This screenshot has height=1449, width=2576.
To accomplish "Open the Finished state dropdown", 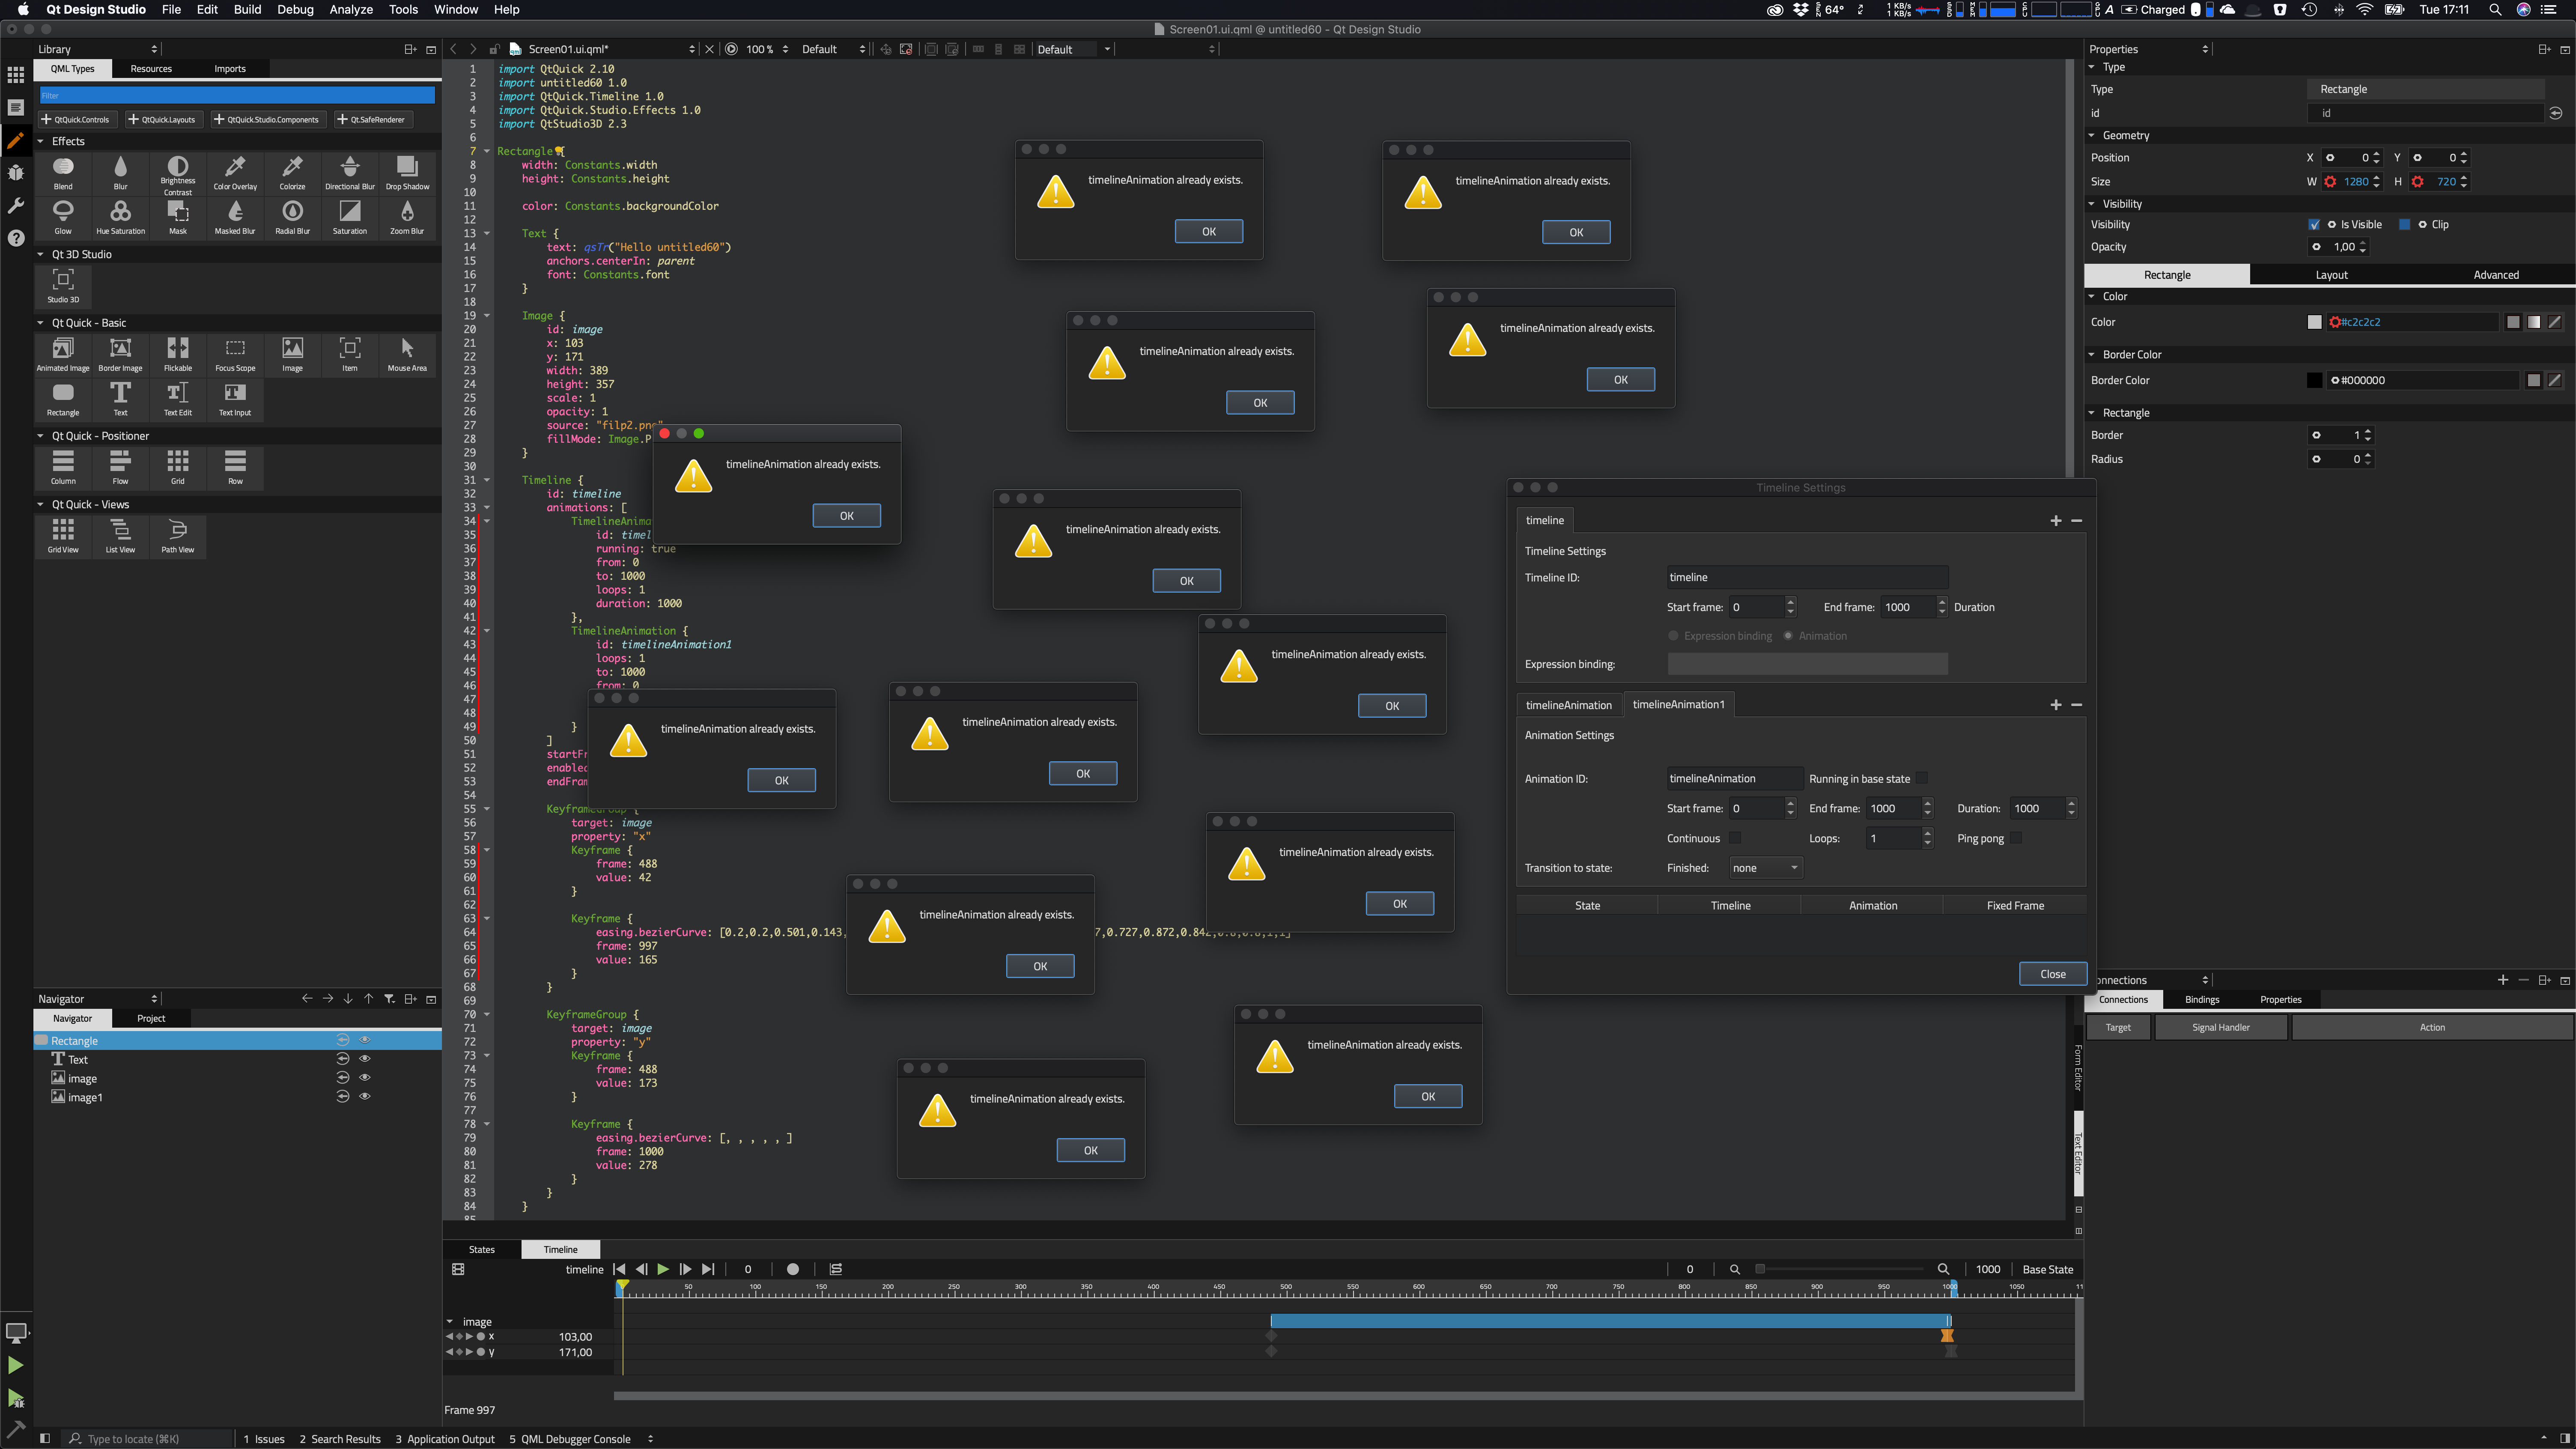I will point(1766,868).
